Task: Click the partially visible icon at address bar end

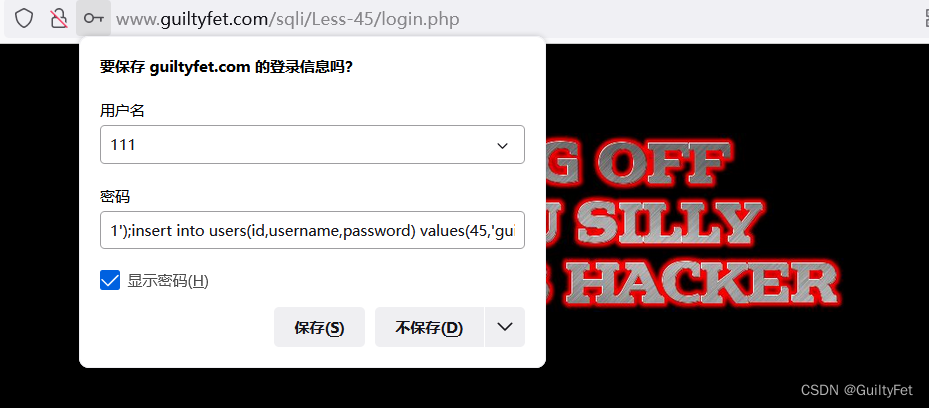Action: tap(925, 19)
